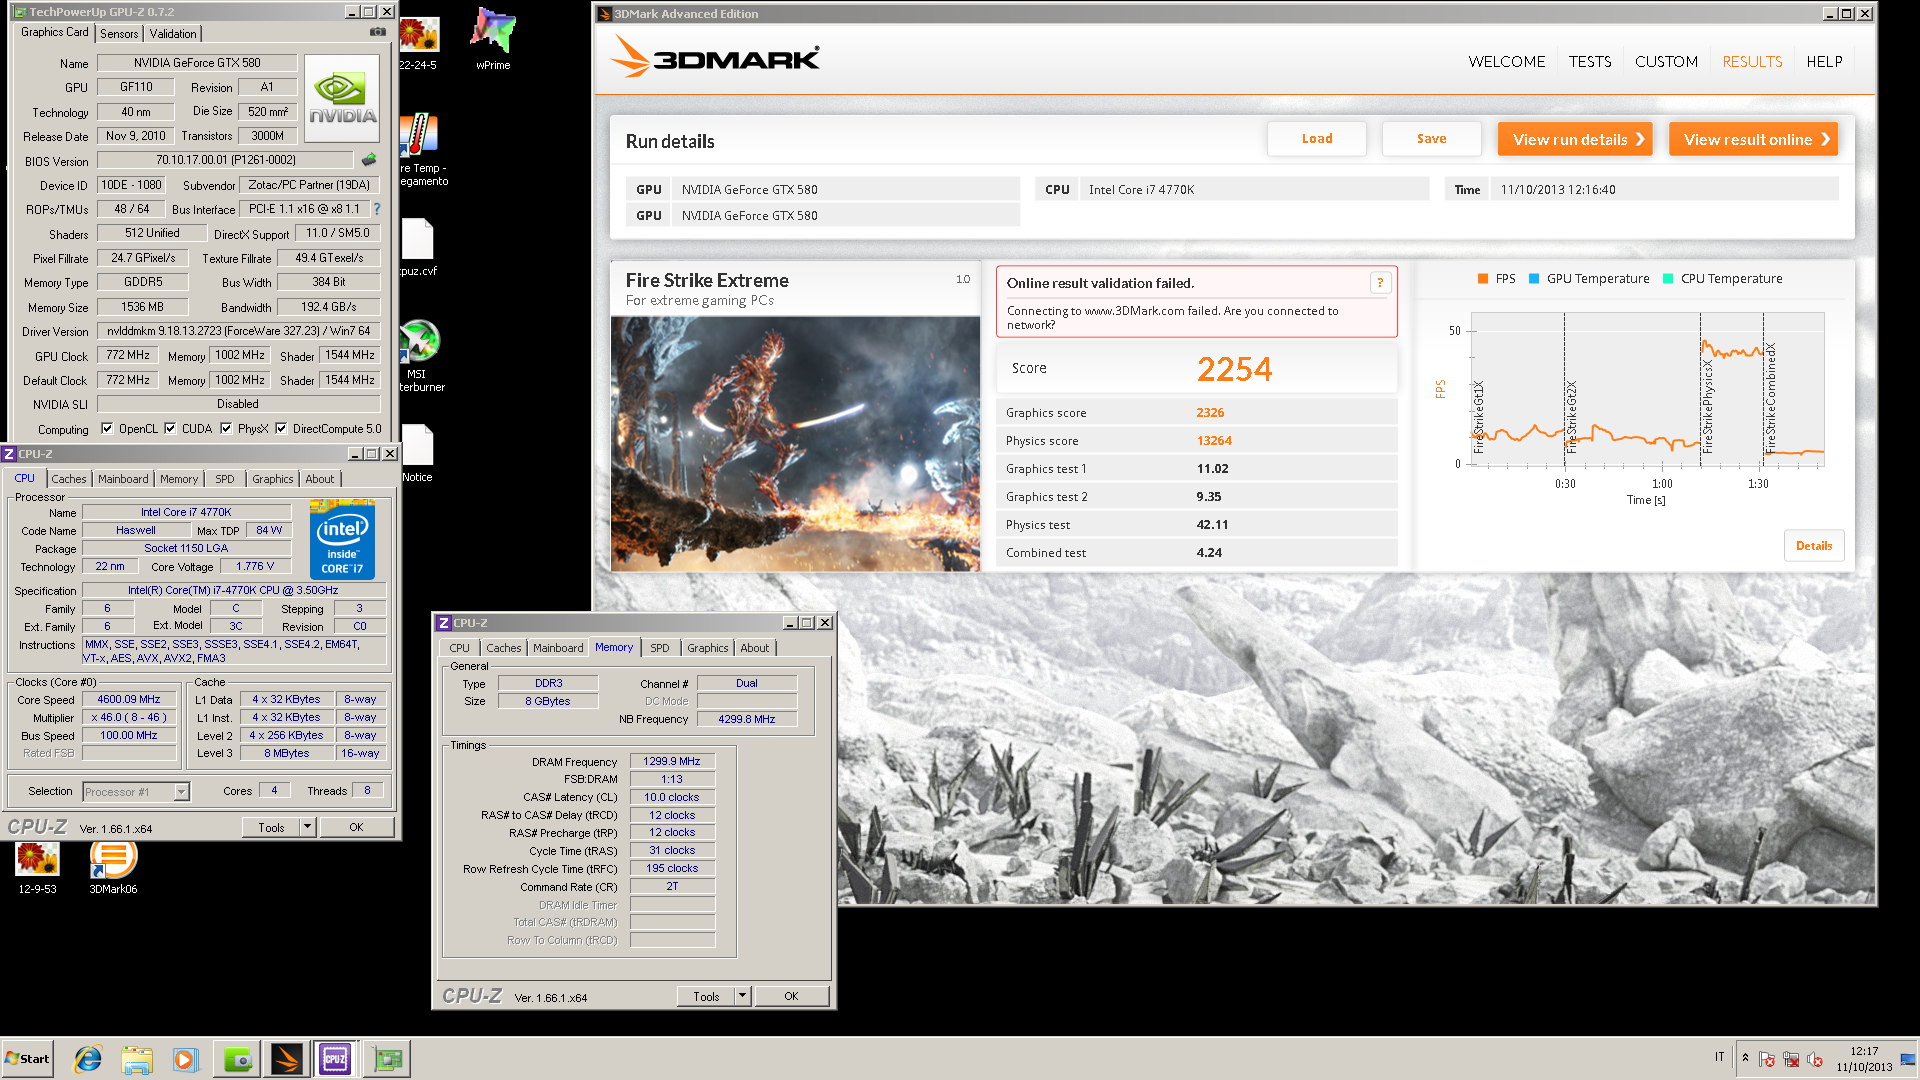1920x1080 pixels.
Task: Click the Save button in Run details
Action: [1431, 139]
